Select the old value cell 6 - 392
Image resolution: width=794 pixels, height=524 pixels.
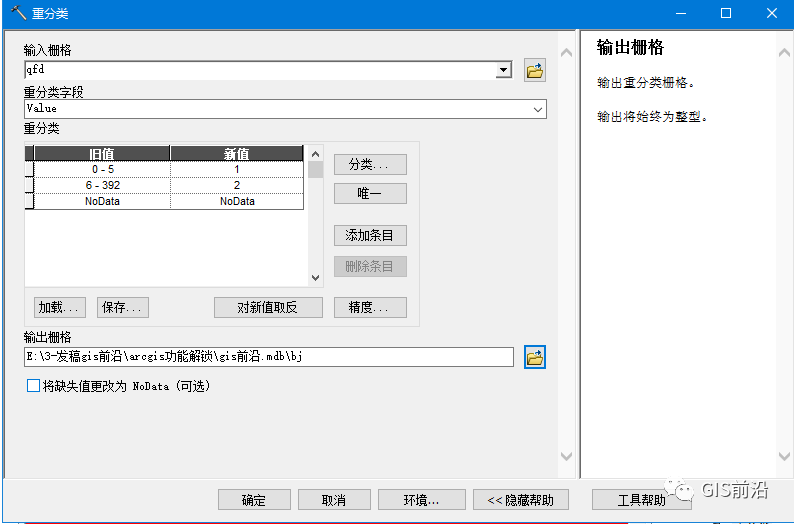click(102, 185)
